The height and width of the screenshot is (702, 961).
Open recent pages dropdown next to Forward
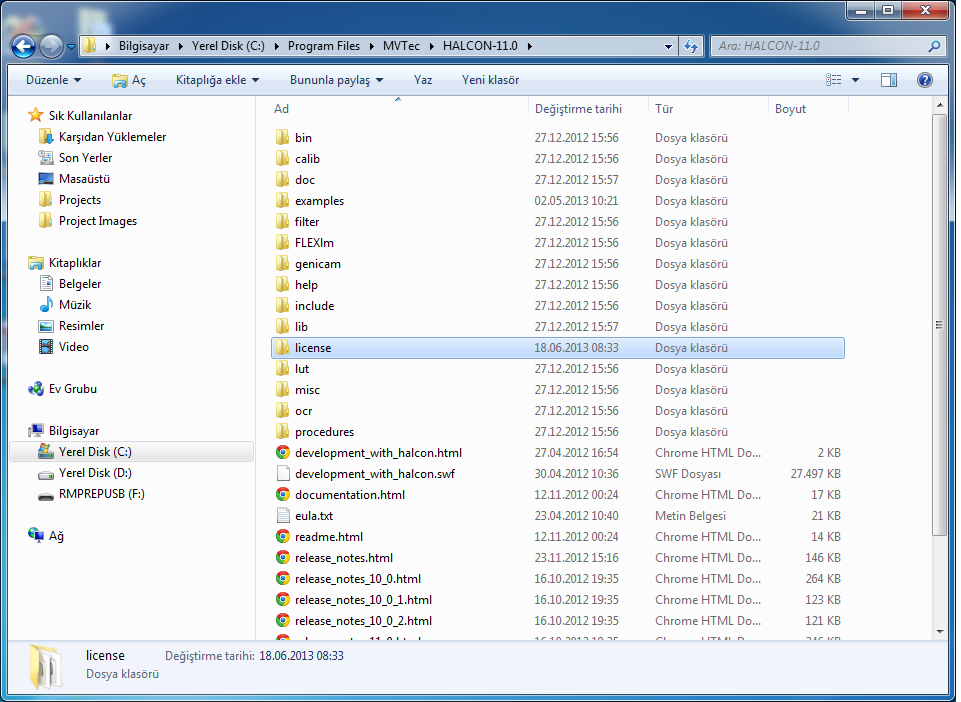[71, 46]
